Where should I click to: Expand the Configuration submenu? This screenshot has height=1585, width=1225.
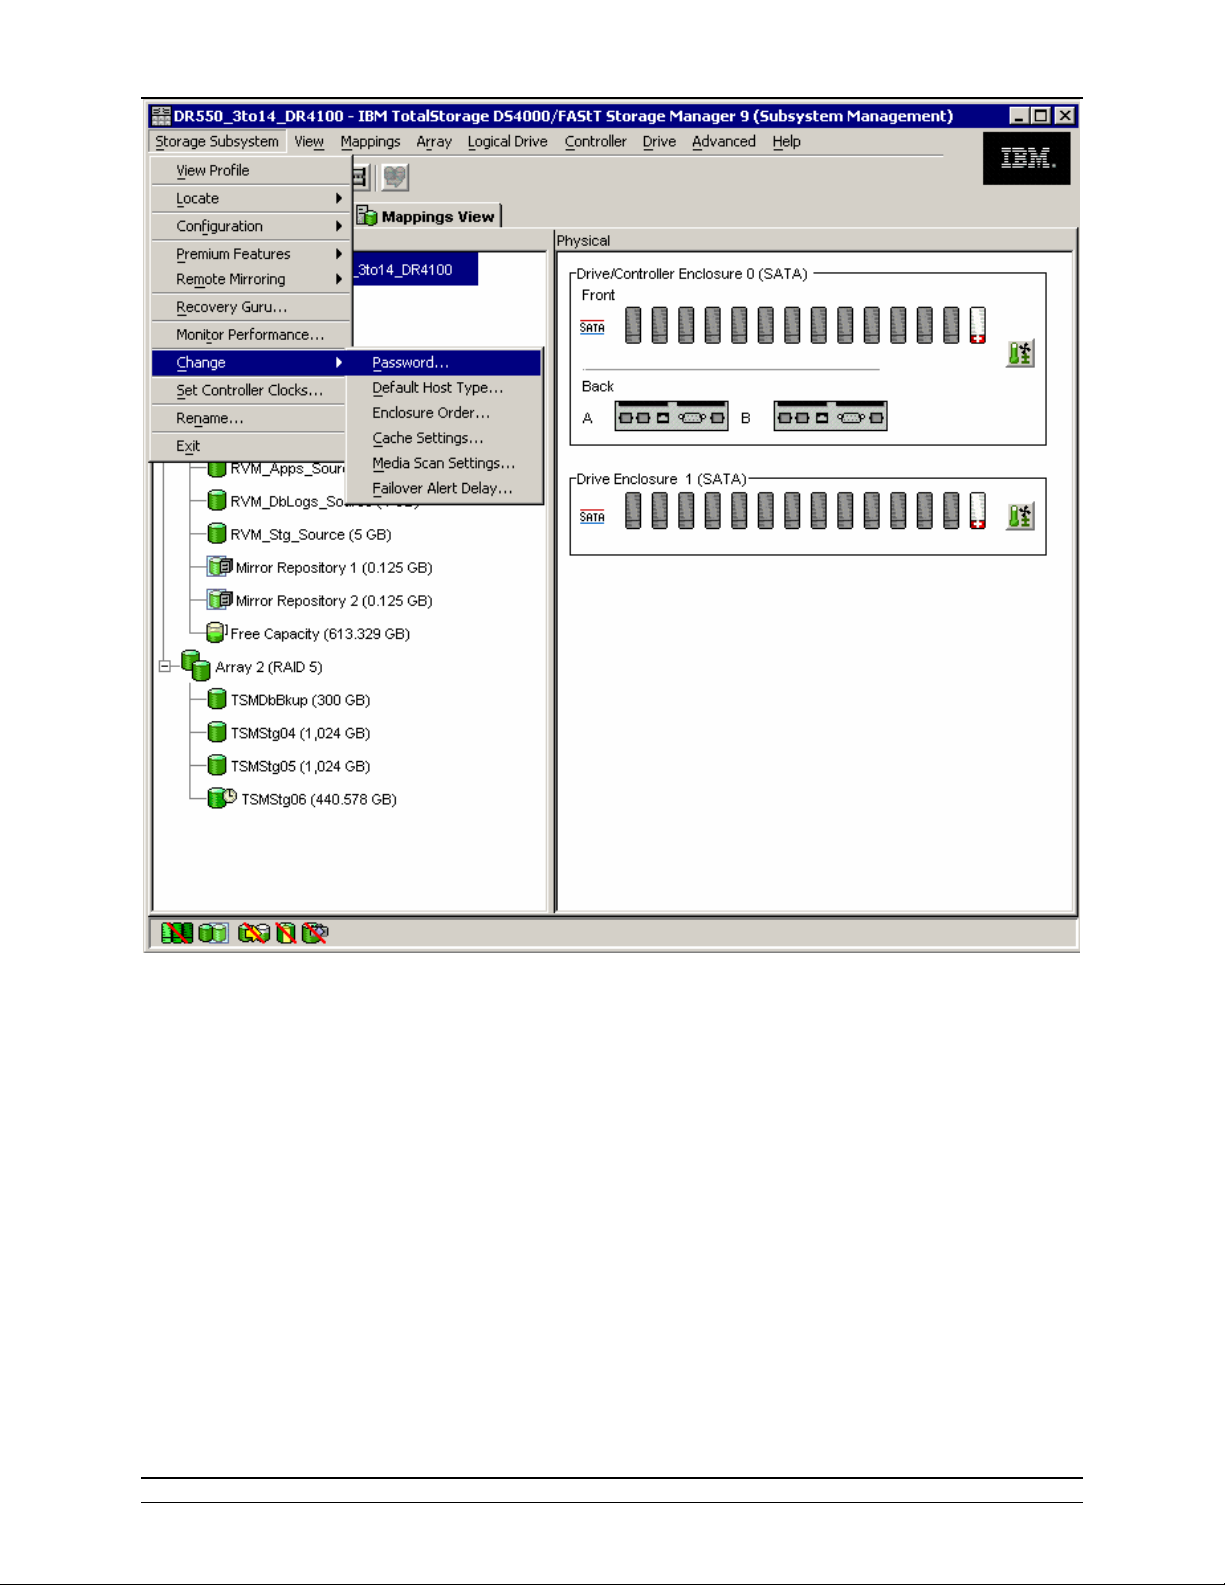tap(250, 227)
